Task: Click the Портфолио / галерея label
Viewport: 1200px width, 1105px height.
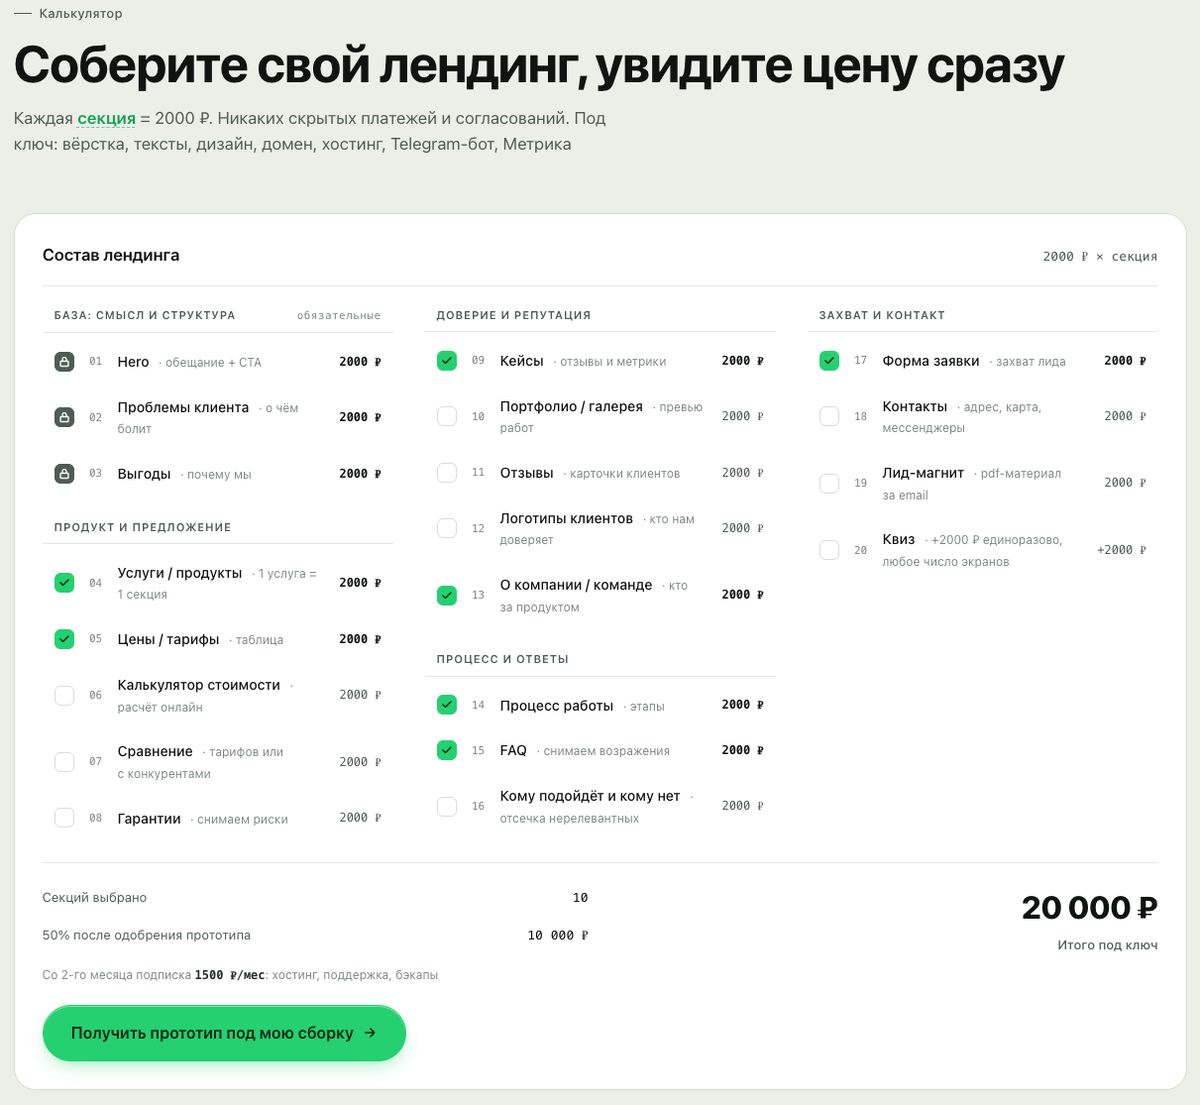Action: (x=571, y=406)
